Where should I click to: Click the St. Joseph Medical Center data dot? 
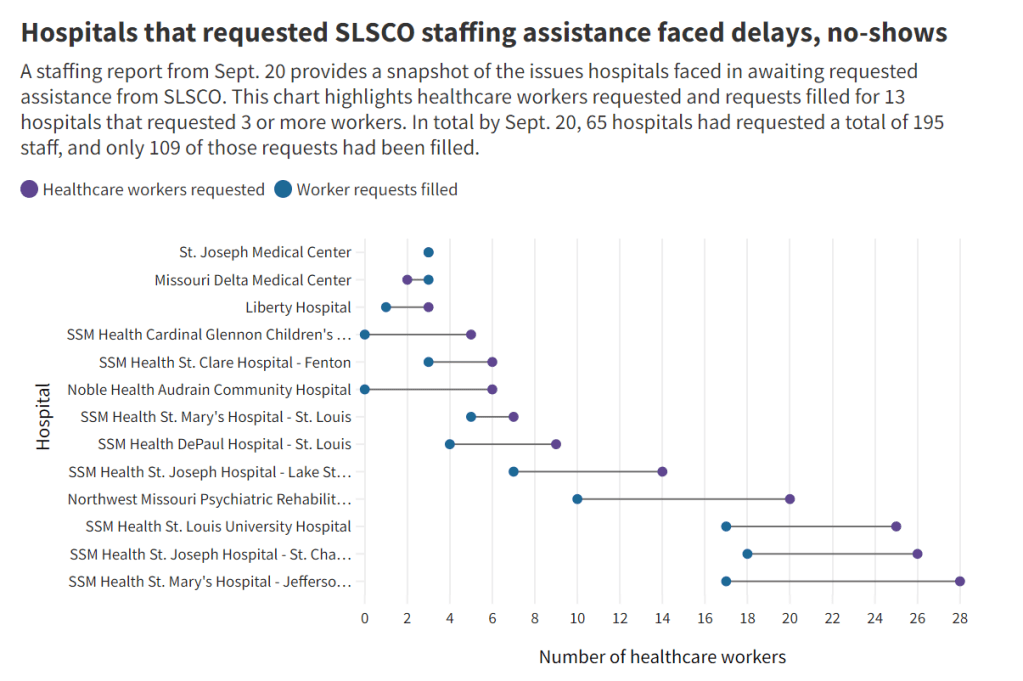click(428, 253)
